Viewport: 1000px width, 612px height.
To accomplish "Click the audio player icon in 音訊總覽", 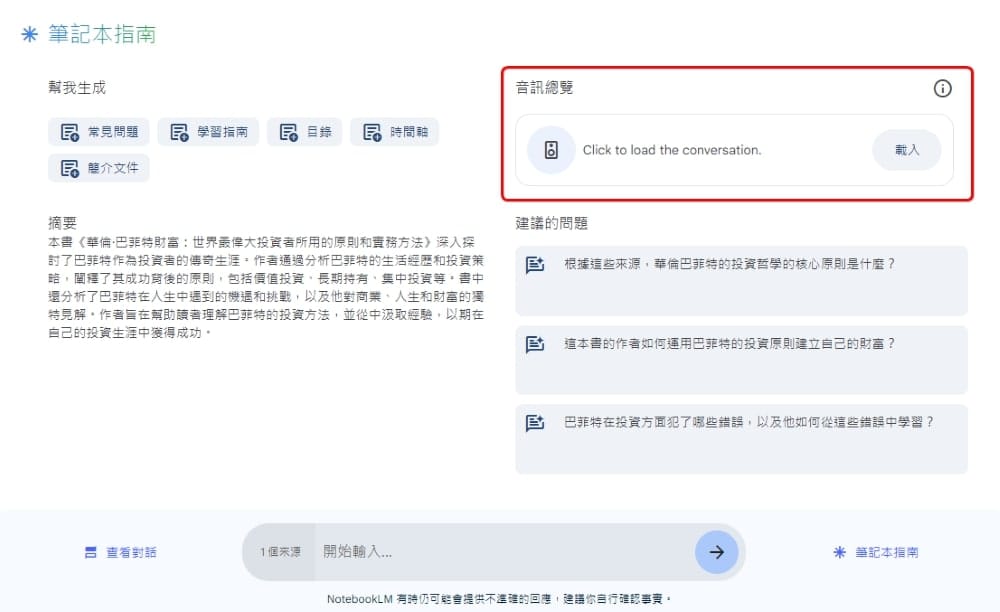I will (551, 150).
